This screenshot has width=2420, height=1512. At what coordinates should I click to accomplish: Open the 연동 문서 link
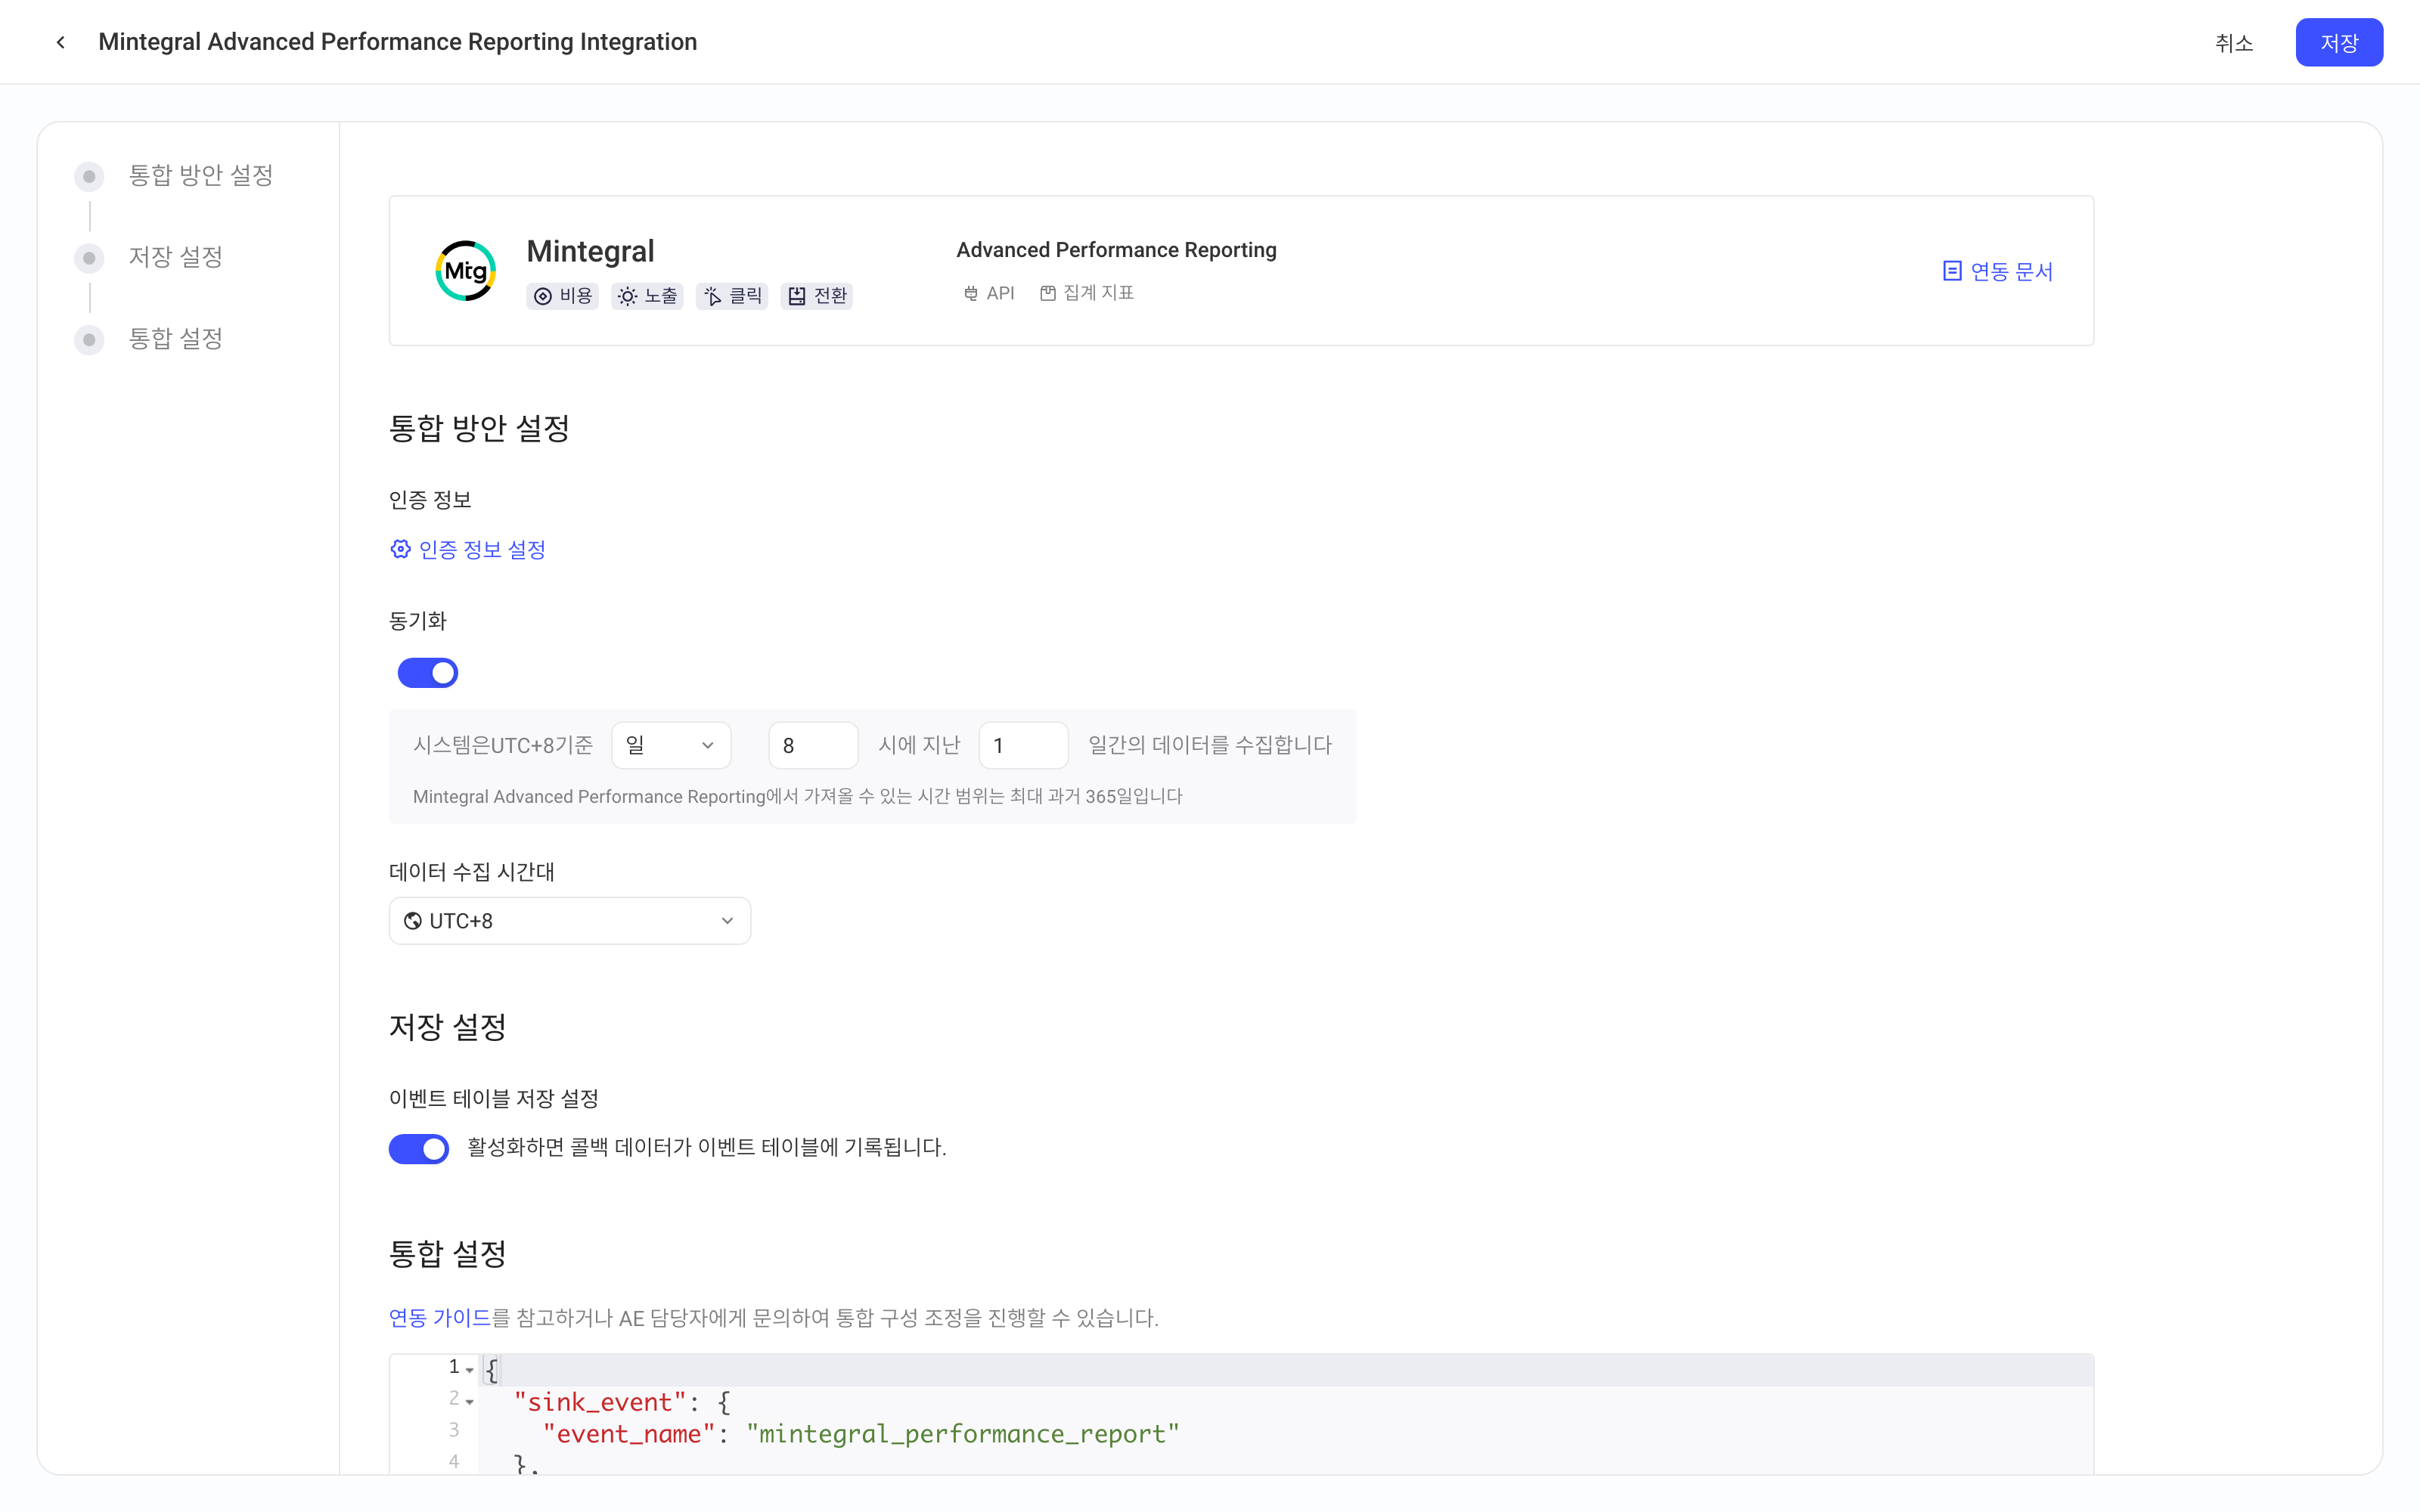(x=1998, y=271)
